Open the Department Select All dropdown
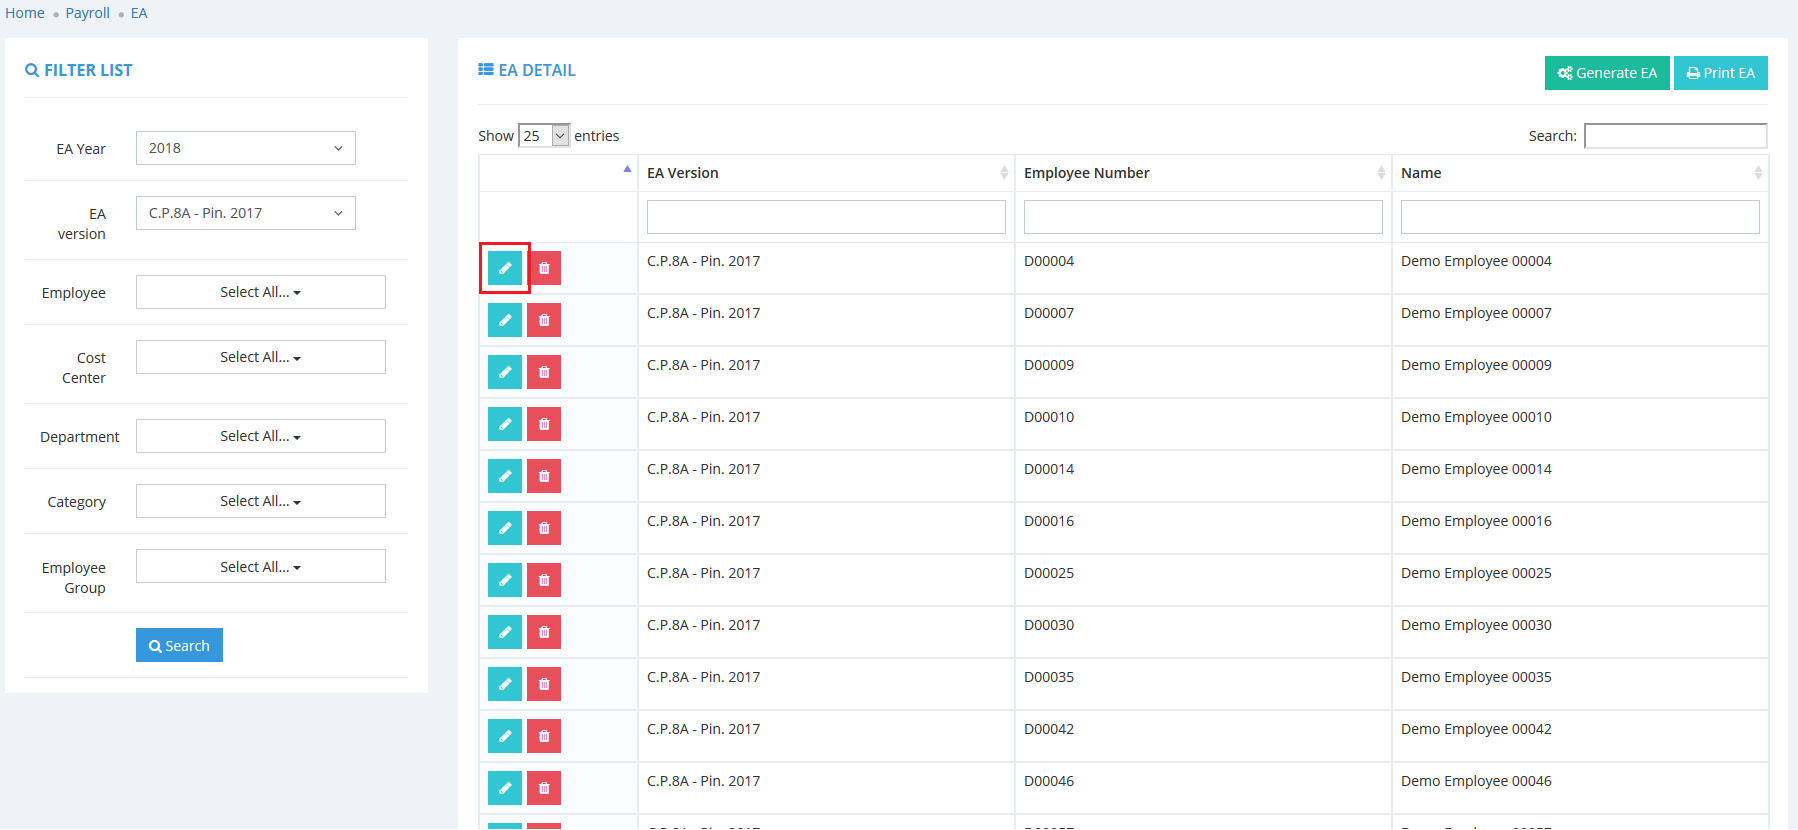1798x830 pixels. point(260,436)
